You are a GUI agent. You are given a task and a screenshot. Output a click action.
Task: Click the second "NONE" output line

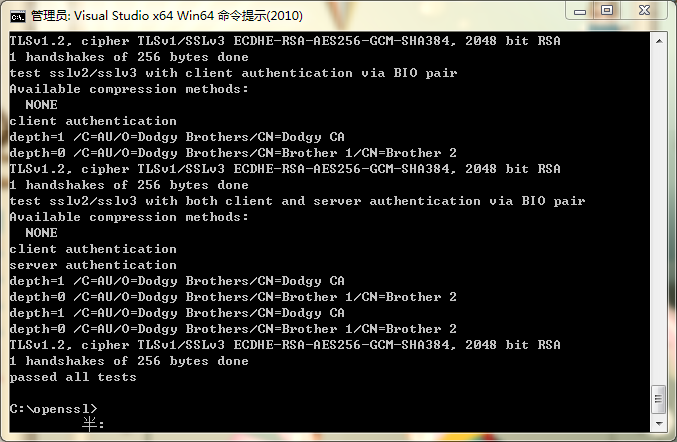[42, 233]
